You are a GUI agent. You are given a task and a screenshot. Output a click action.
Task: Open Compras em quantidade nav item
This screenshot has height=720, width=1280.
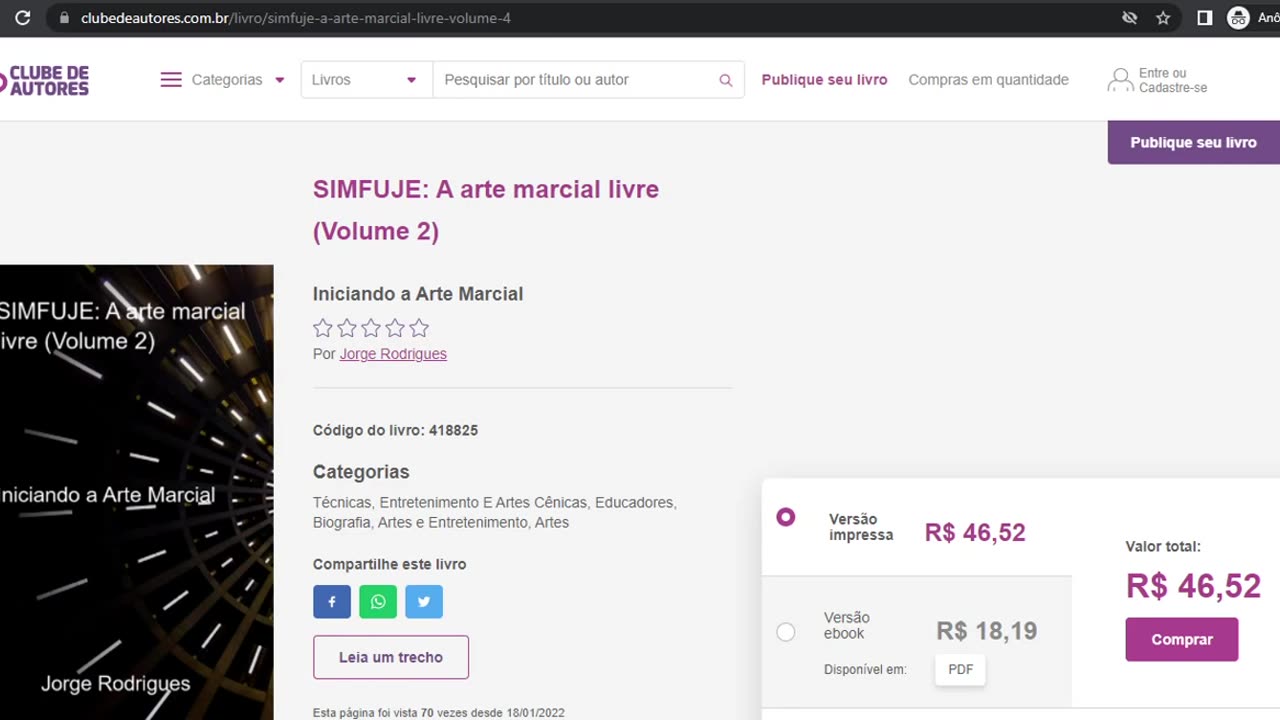[x=988, y=80]
